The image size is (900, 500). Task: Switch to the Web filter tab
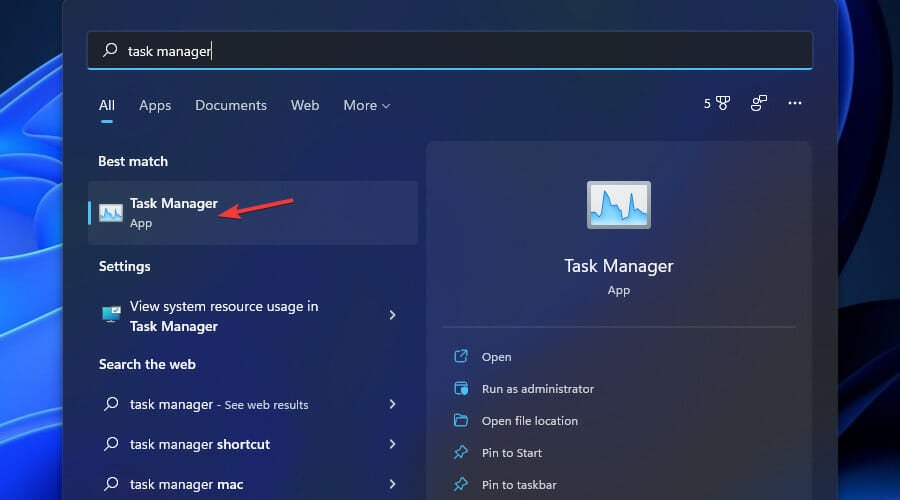[305, 106]
